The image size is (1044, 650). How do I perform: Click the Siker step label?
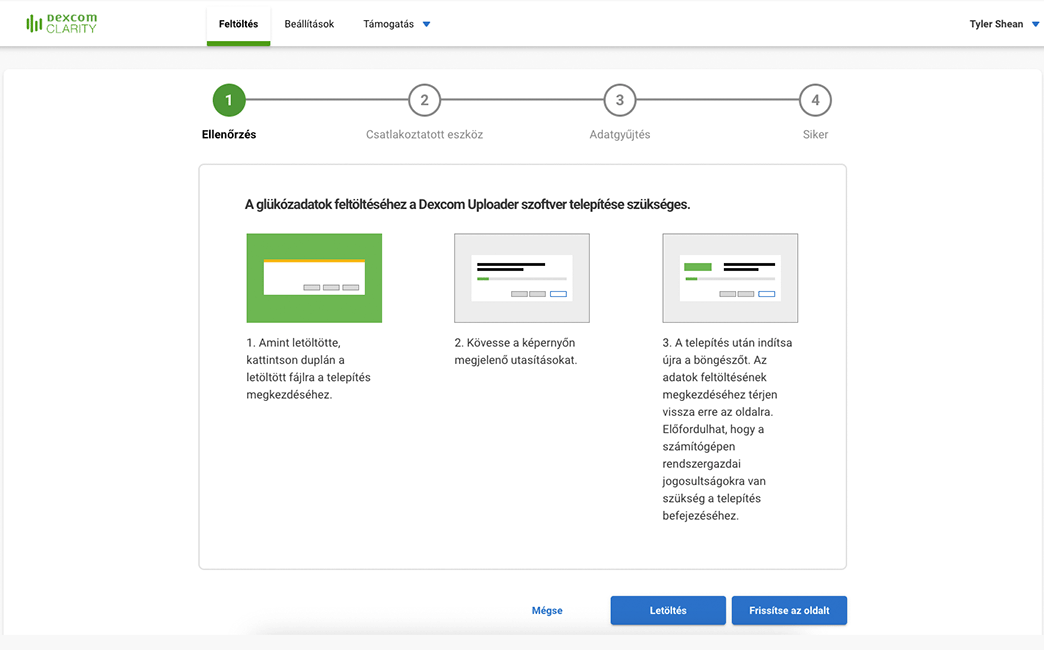(815, 135)
